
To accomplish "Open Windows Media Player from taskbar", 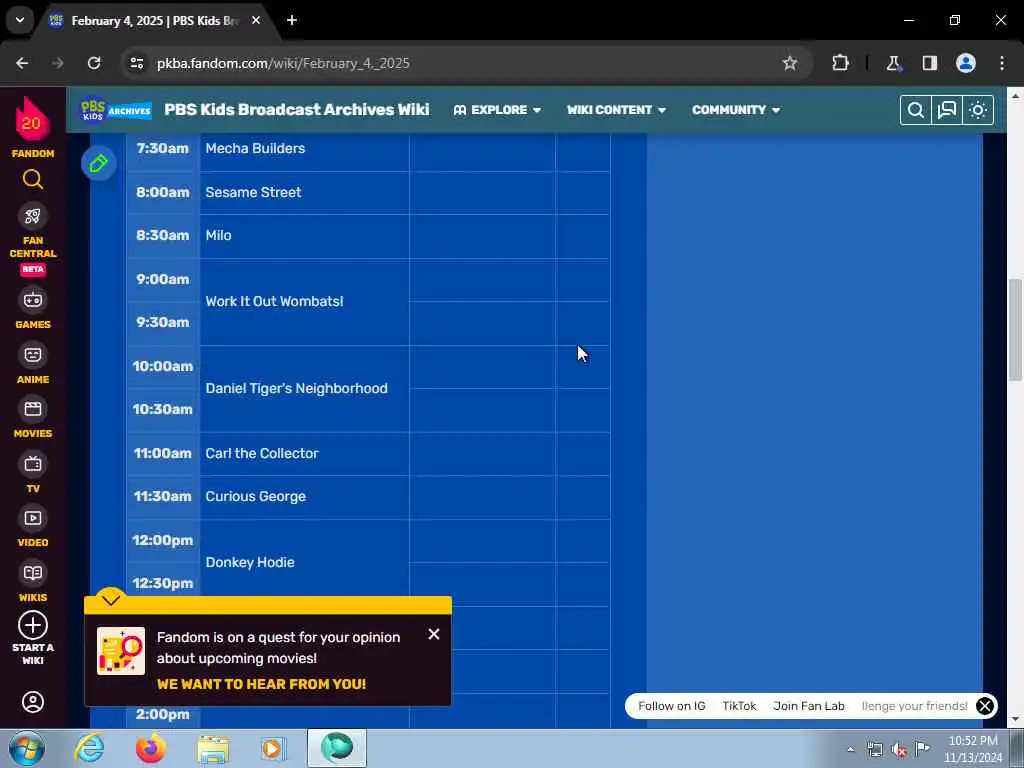I will coord(274,748).
